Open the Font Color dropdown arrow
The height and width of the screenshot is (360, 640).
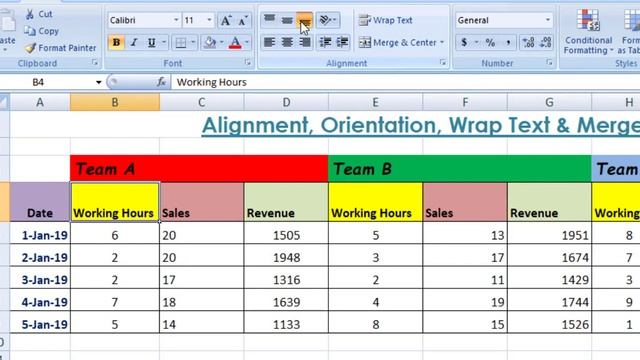pyautogui.click(x=247, y=42)
